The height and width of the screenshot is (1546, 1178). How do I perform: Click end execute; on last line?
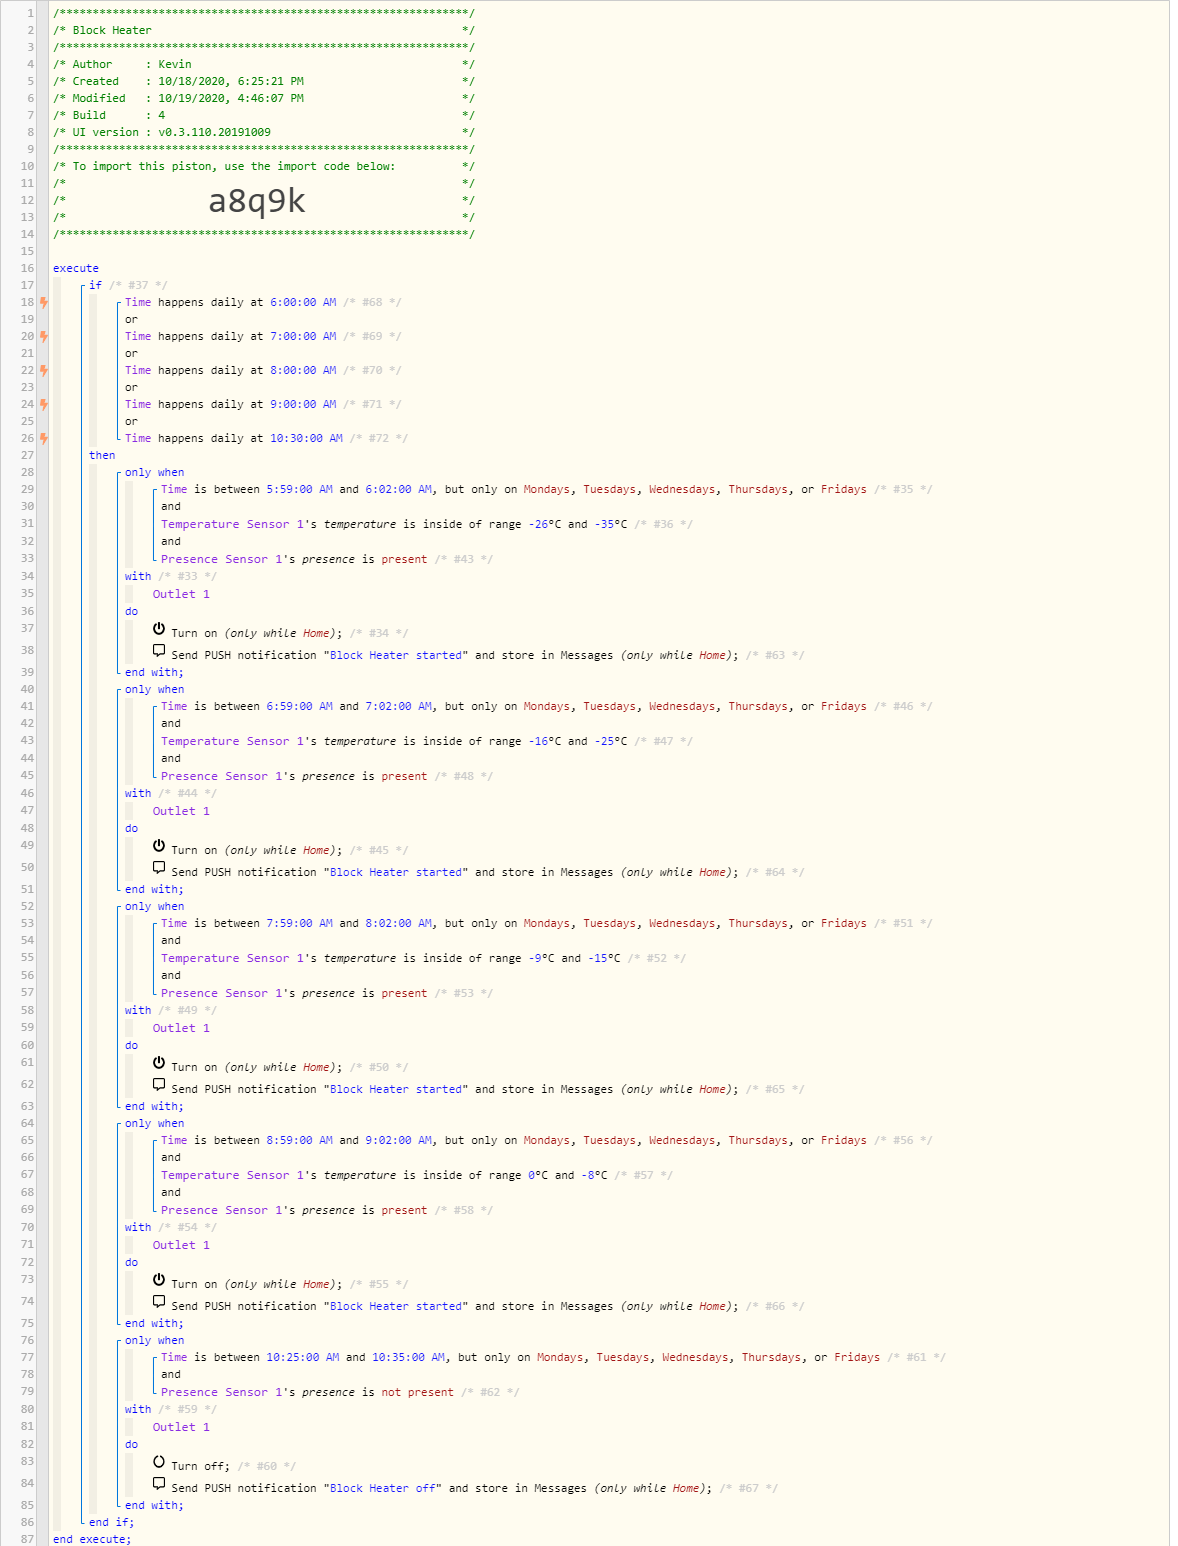click(92, 1539)
